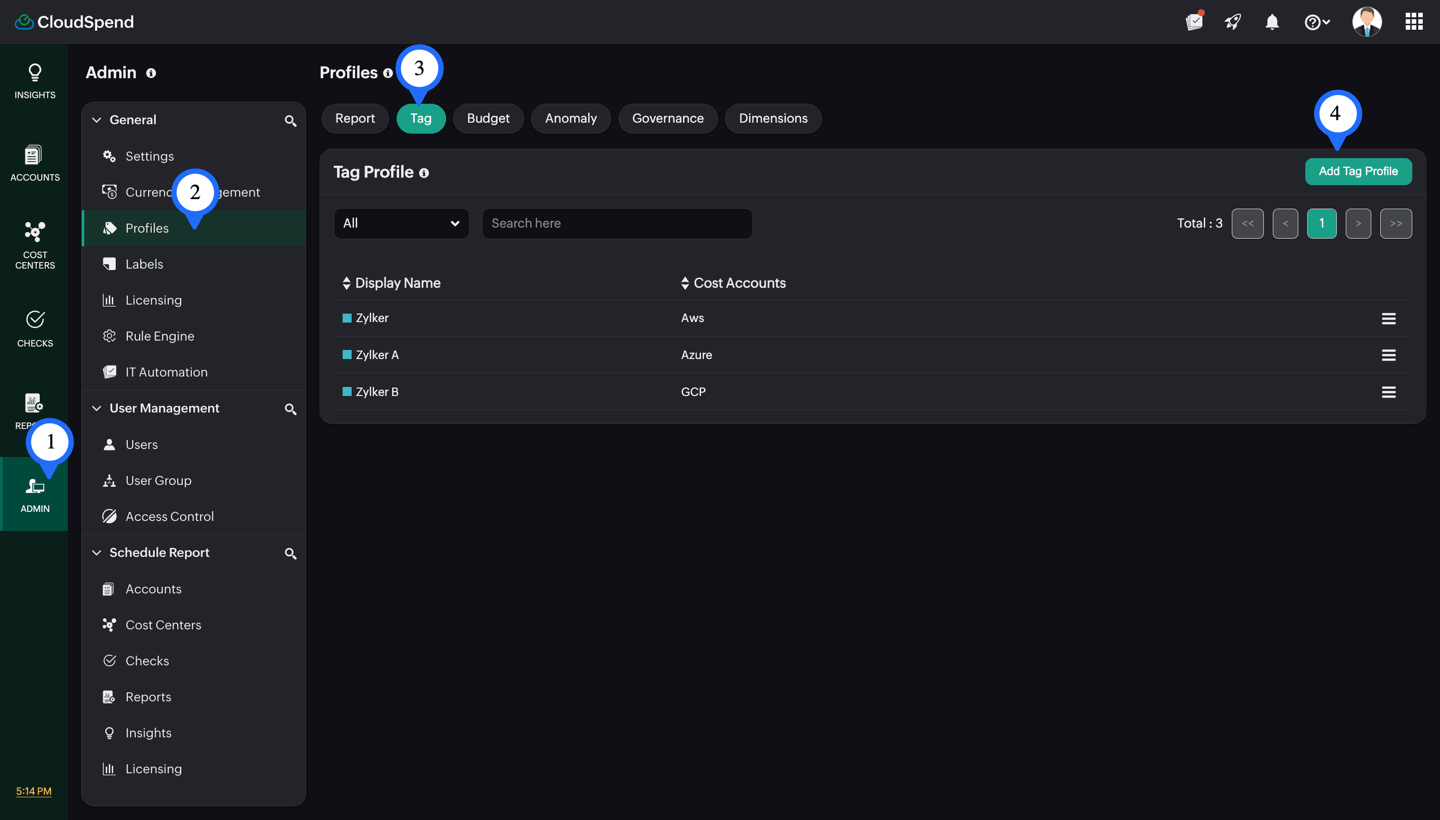Collapse the Schedule Report section
Image resolution: width=1440 pixels, height=820 pixels.
97,552
